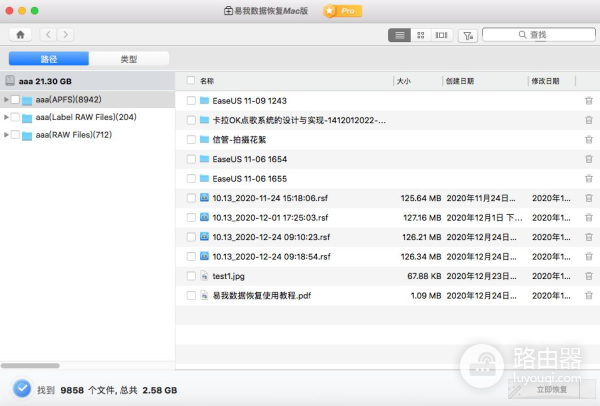
Task: Expand the aaa(Label RAW Files)(204) node
Action: coord(6,118)
